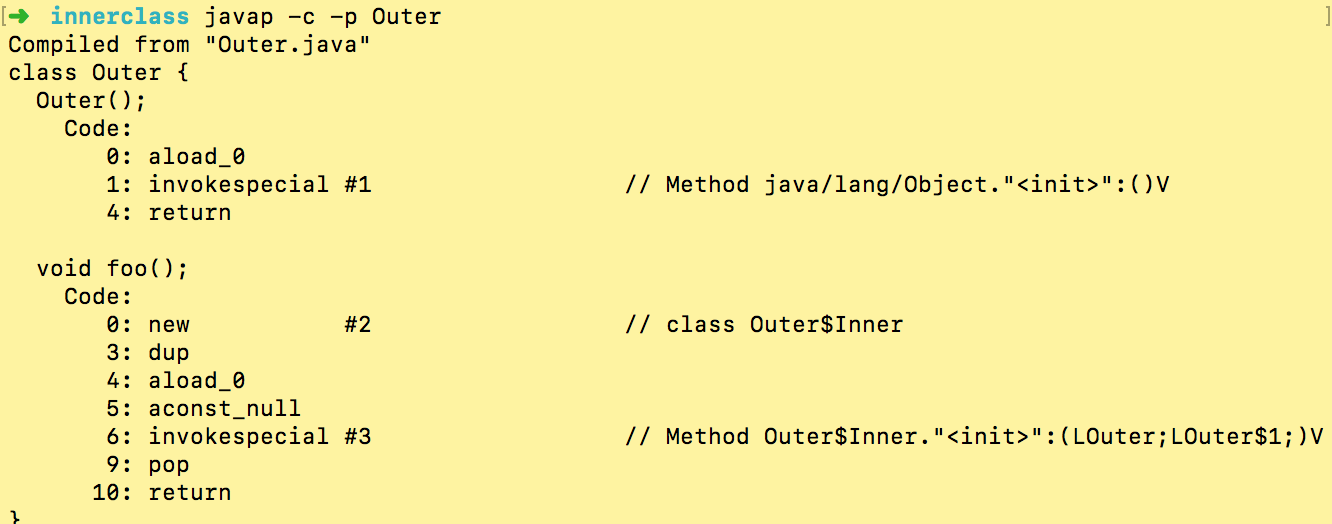Click the "#2" constant pool reference
The width and height of the screenshot is (1332, 524).
click(x=357, y=324)
